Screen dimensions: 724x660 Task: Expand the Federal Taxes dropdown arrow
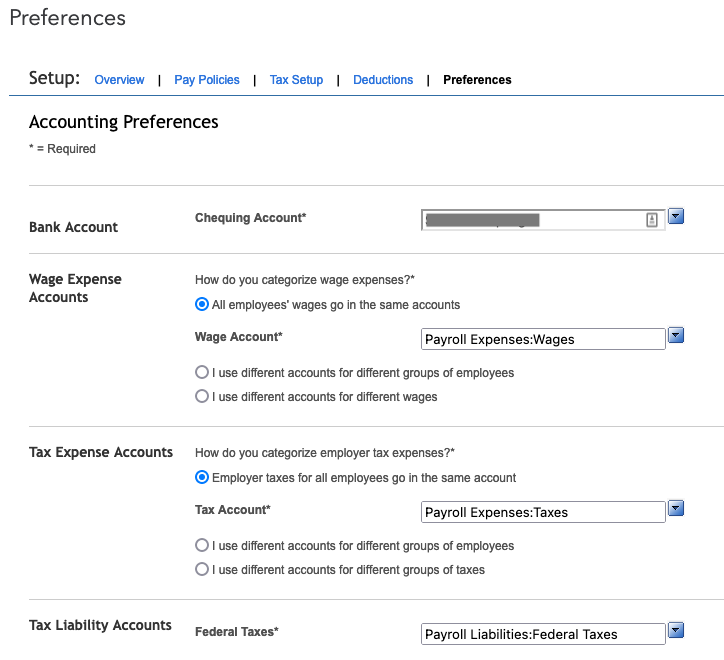click(x=676, y=630)
